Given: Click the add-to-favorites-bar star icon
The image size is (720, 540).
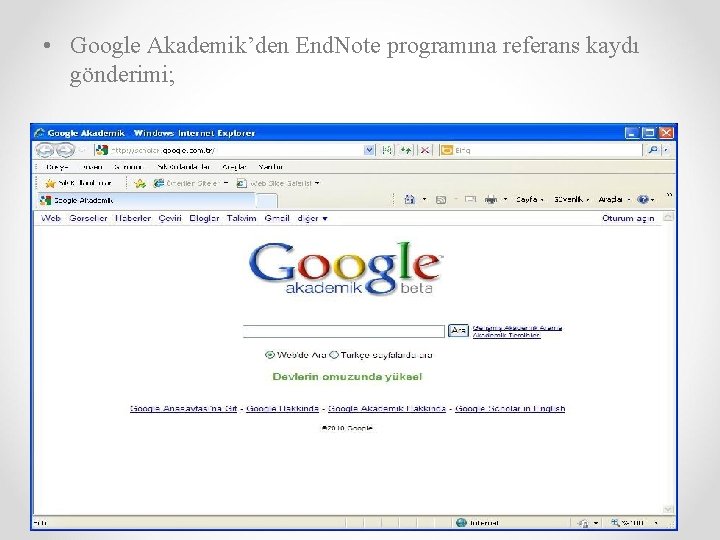Looking at the screenshot, I should 140,184.
